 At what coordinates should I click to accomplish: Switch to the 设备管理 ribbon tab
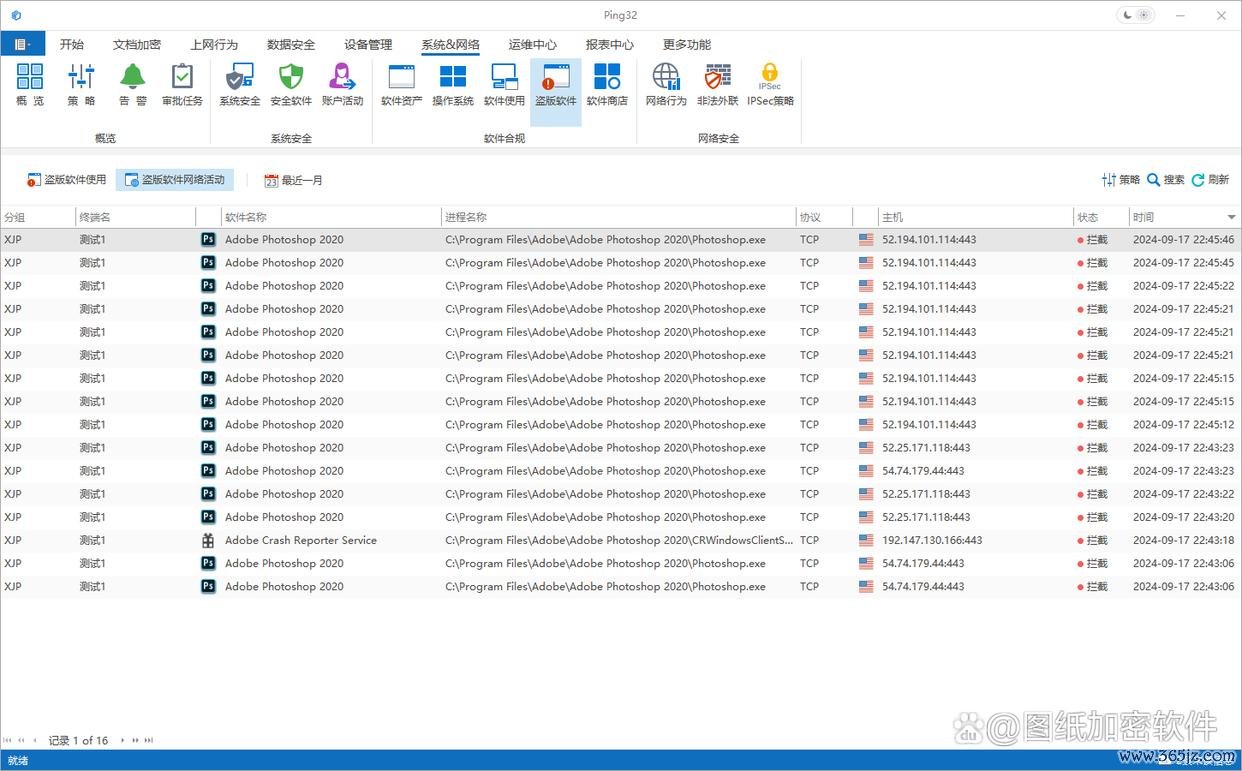pyautogui.click(x=368, y=44)
